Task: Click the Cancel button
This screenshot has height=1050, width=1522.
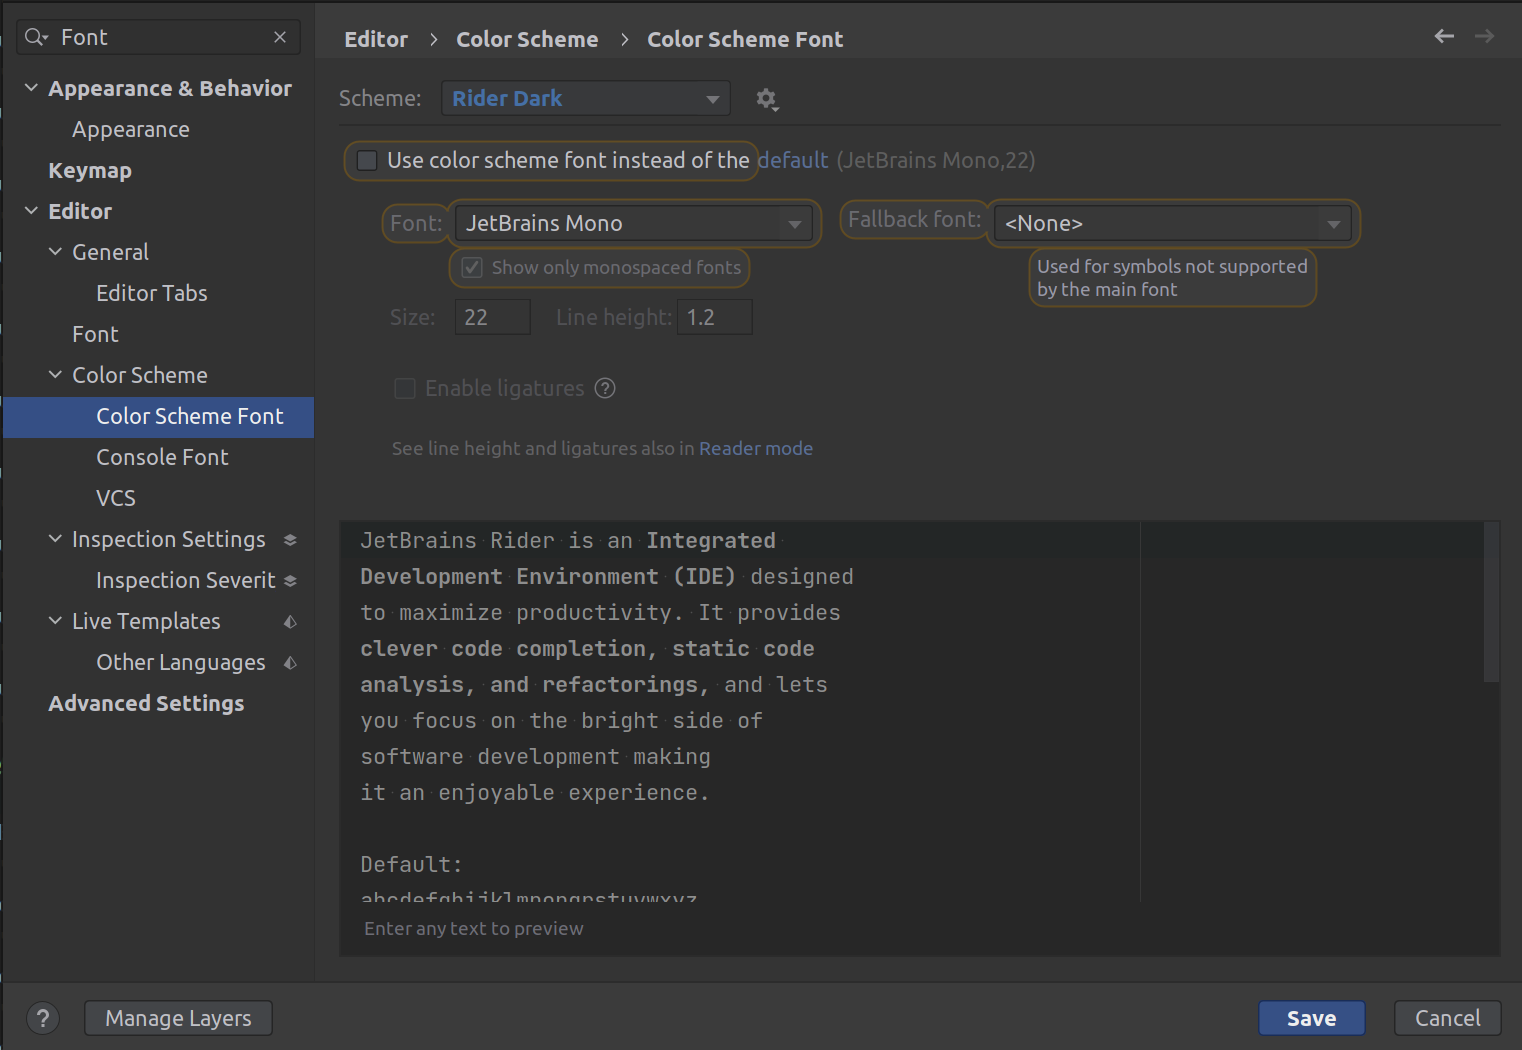Action: click(x=1447, y=1018)
